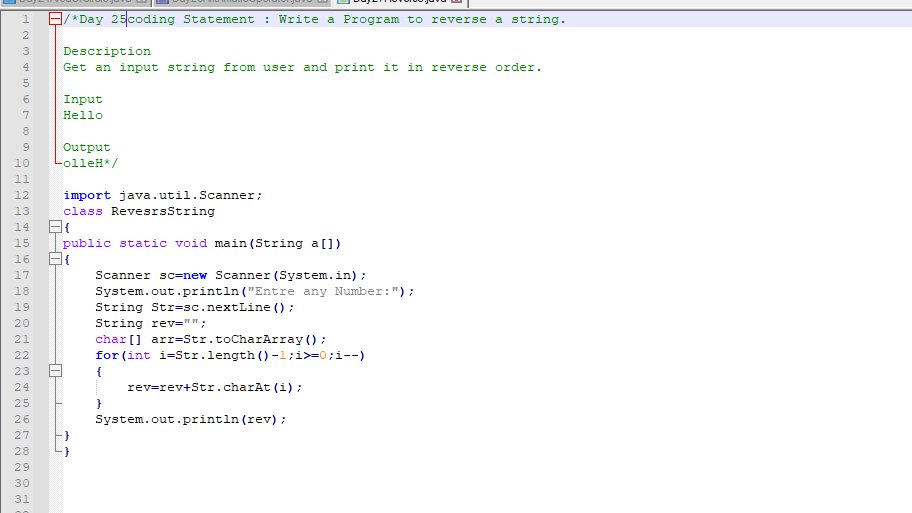Collapse the for-loop block fold at line 23
Image resolution: width=912 pixels, height=513 pixels.
(55, 370)
